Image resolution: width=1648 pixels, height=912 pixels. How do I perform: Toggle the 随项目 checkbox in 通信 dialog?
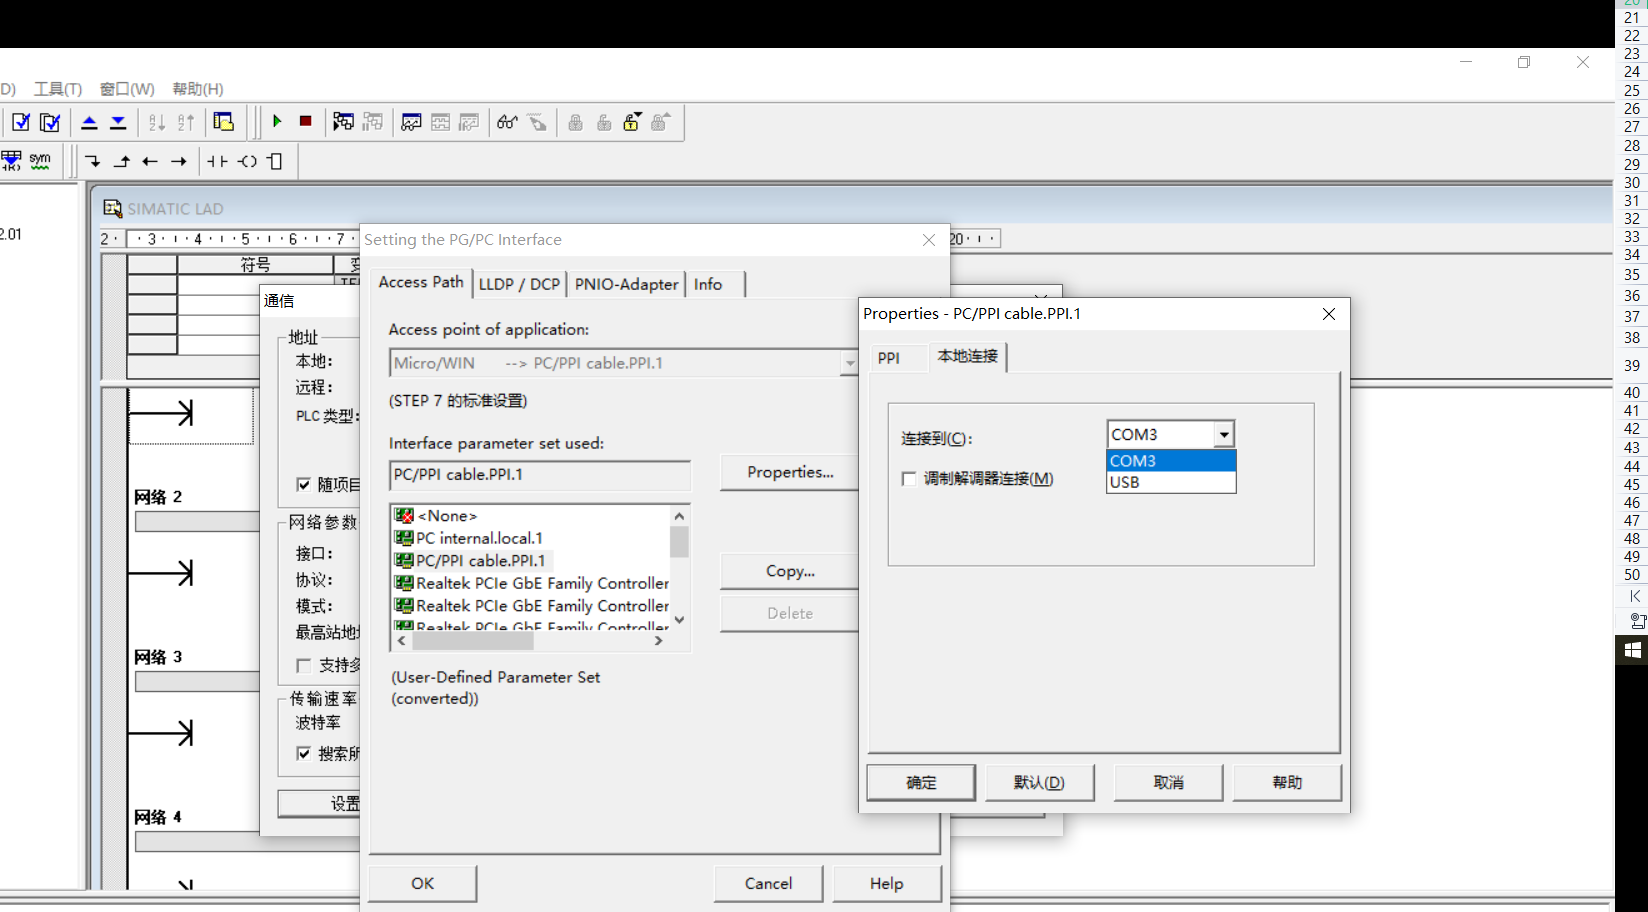[x=304, y=485]
